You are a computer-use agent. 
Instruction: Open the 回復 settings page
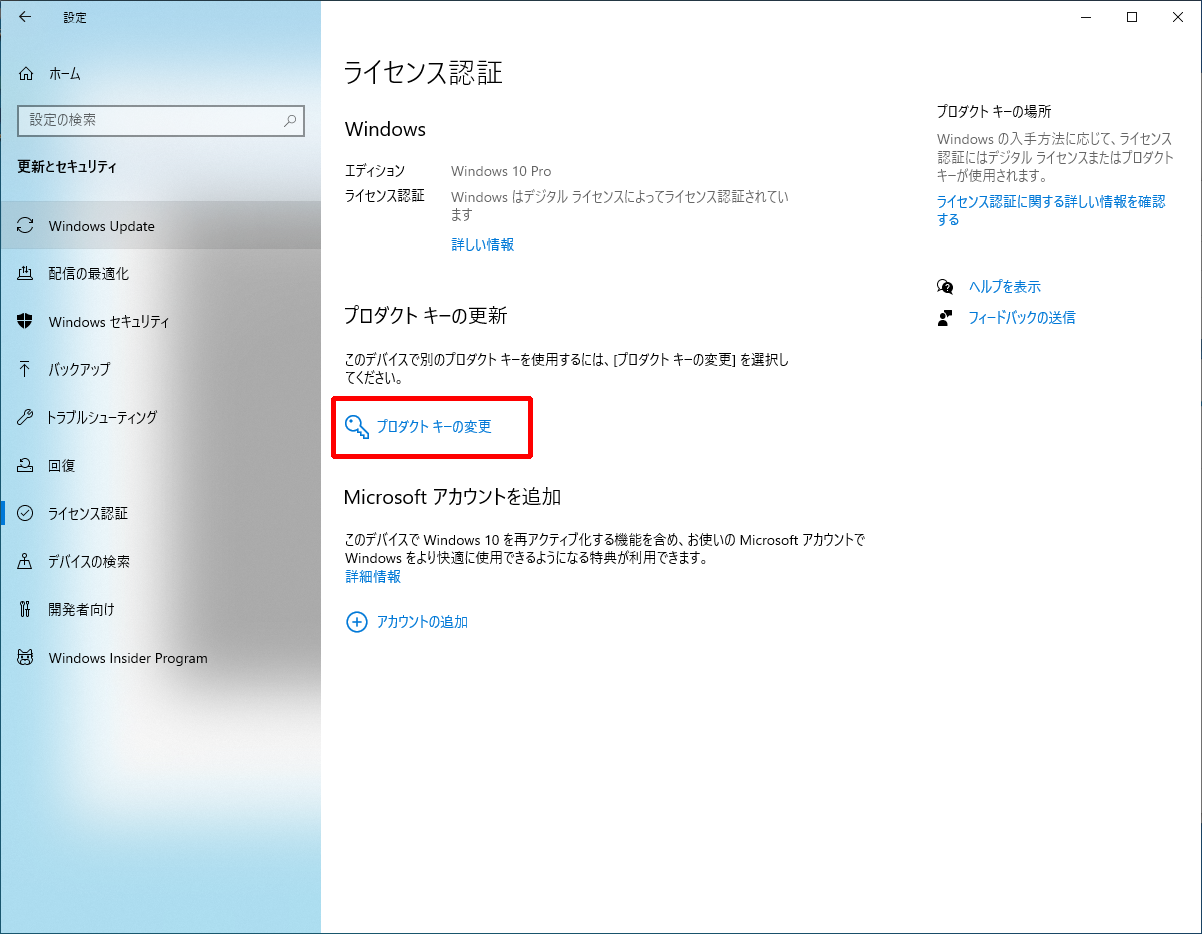tap(160, 465)
